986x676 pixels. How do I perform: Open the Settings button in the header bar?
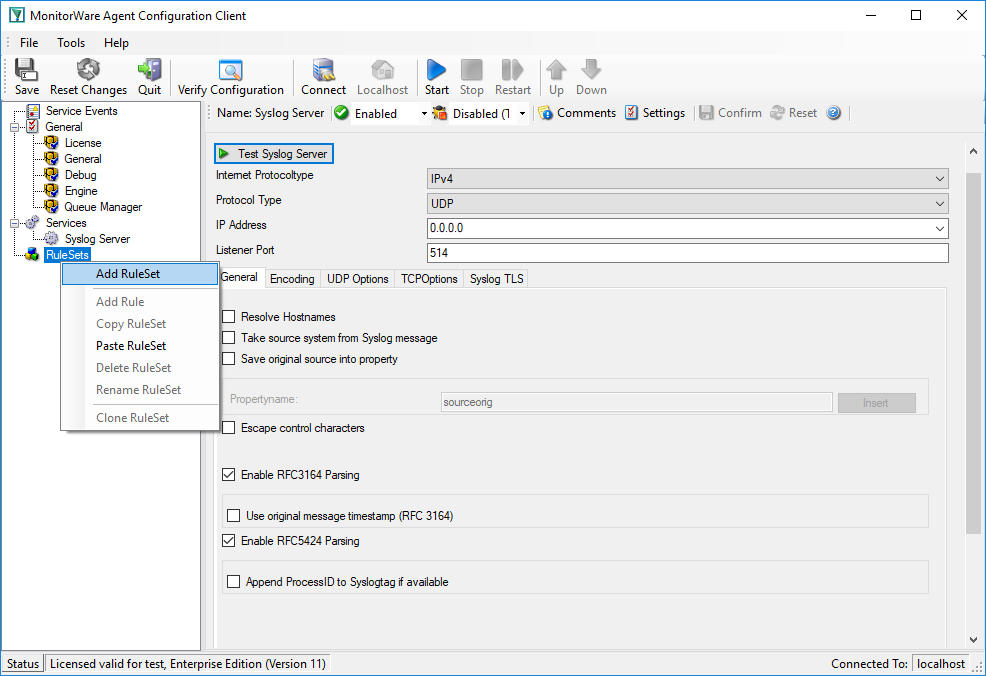pyautogui.click(x=655, y=113)
